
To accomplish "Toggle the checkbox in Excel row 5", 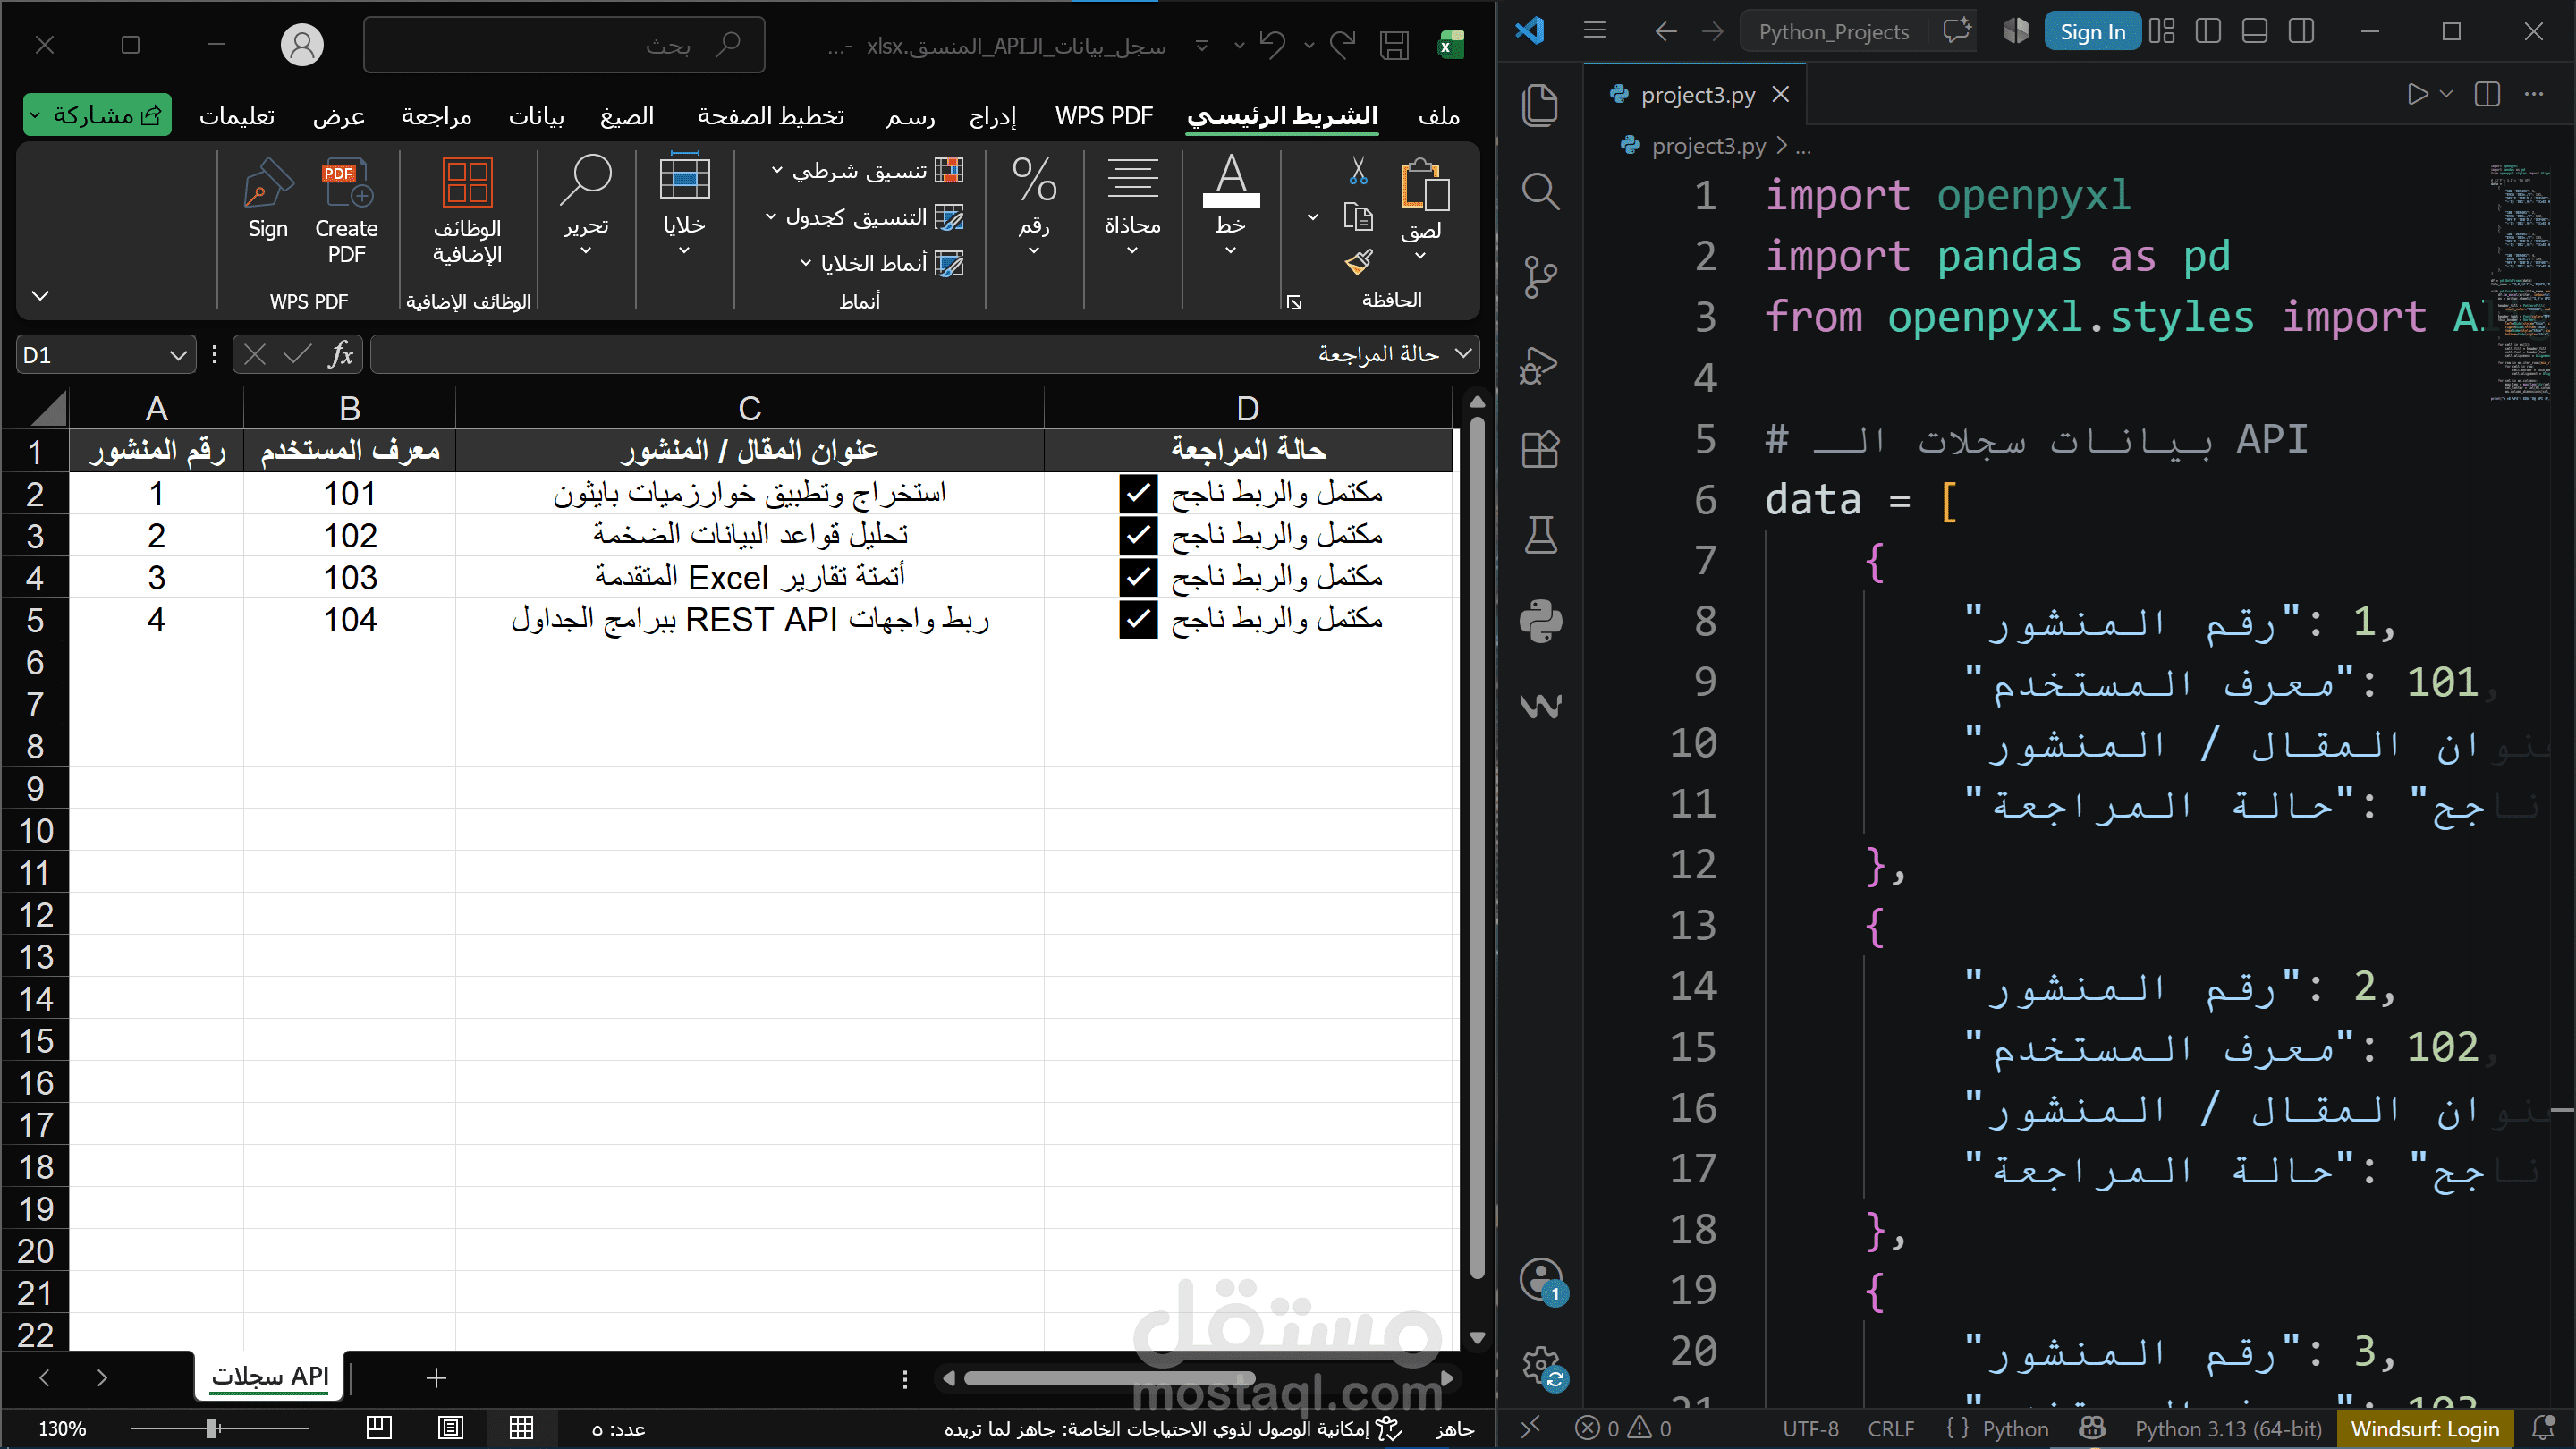I will point(1138,619).
